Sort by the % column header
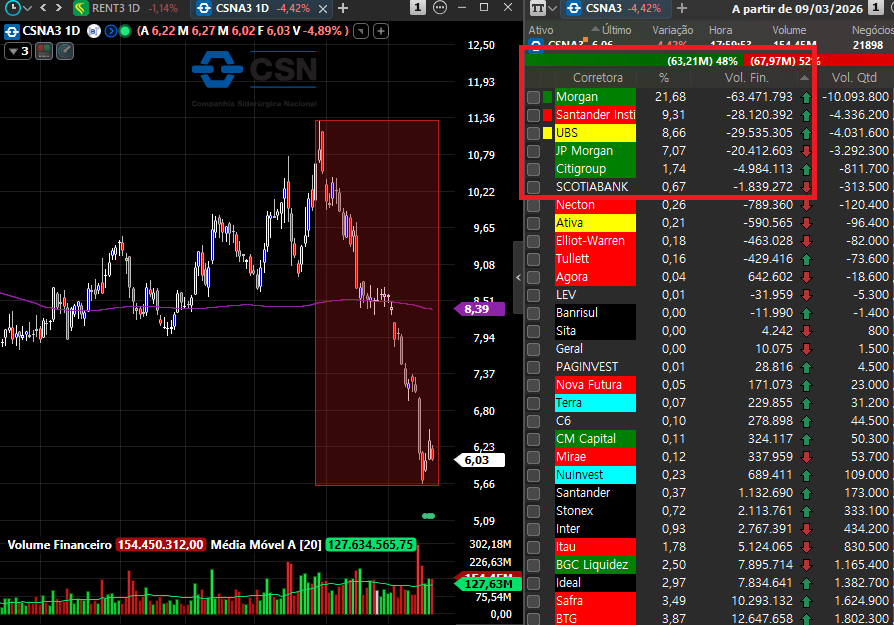 [x=664, y=78]
